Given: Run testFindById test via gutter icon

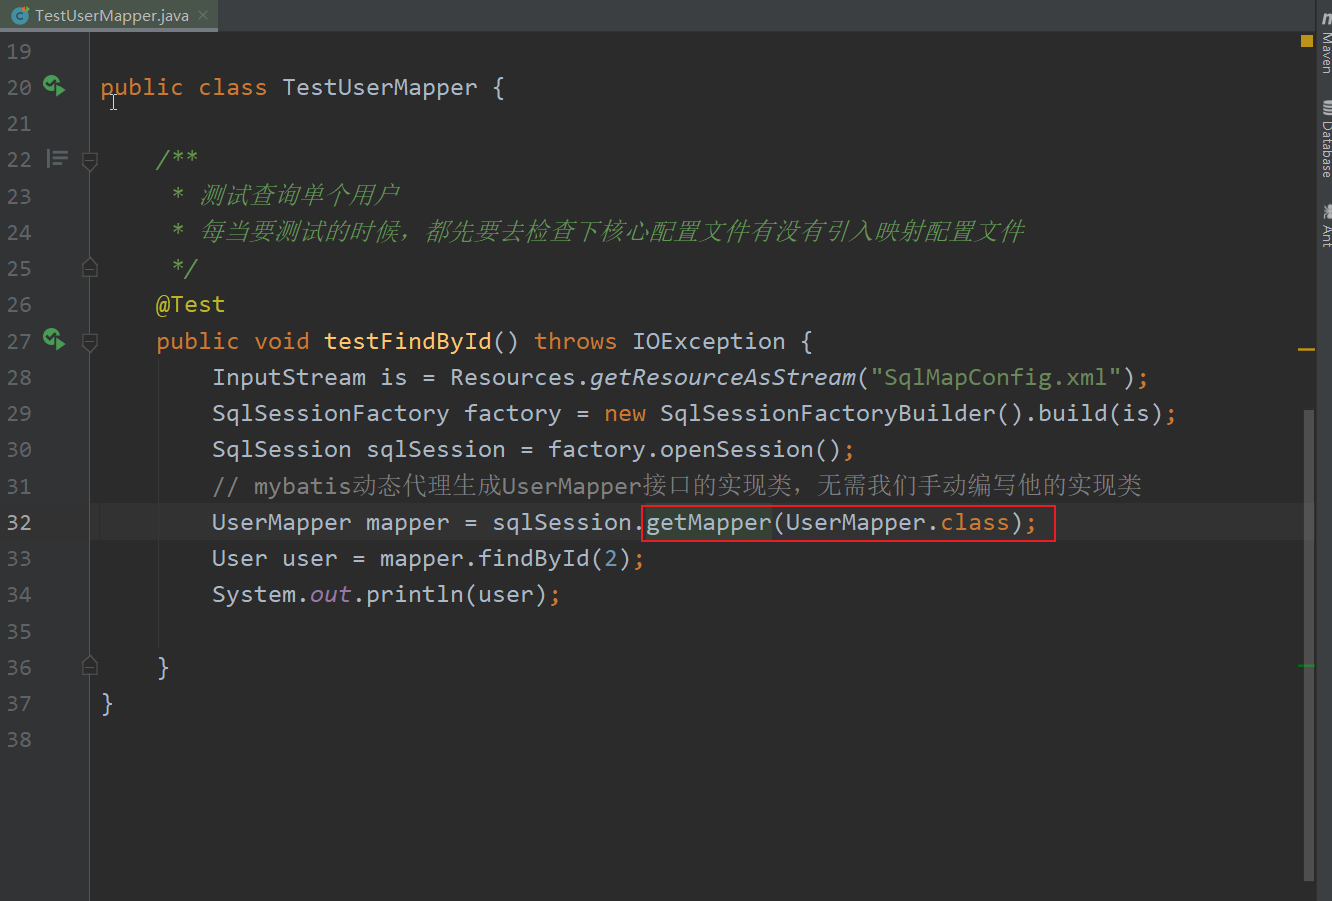Looking at the screenshot, I should point(54,340).
